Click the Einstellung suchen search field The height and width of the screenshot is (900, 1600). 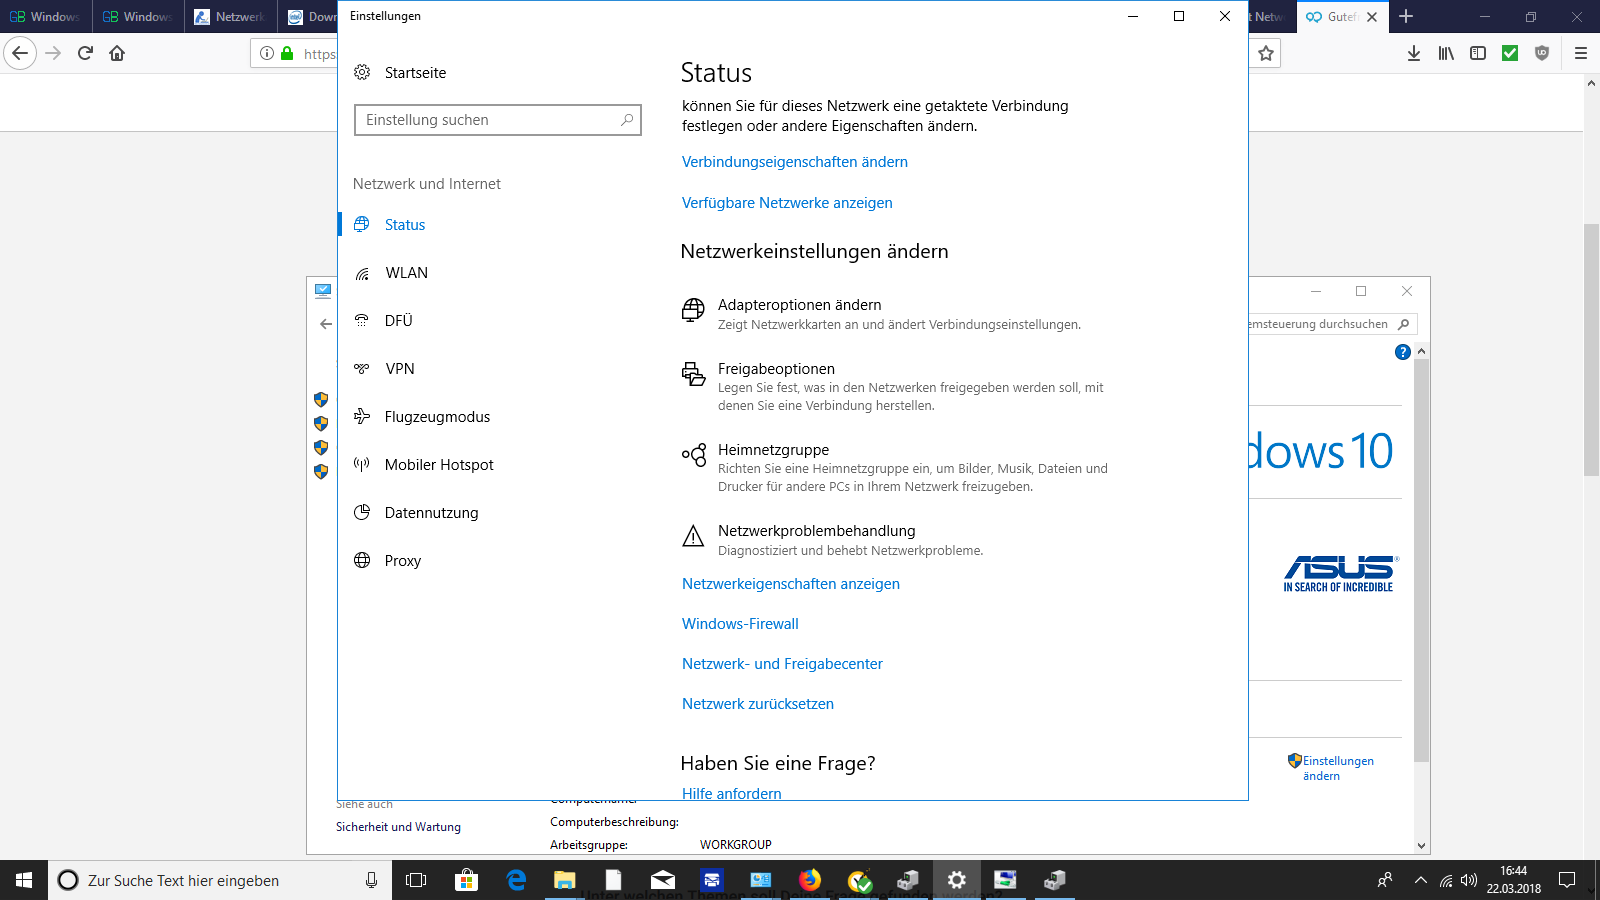pos(490,120)
